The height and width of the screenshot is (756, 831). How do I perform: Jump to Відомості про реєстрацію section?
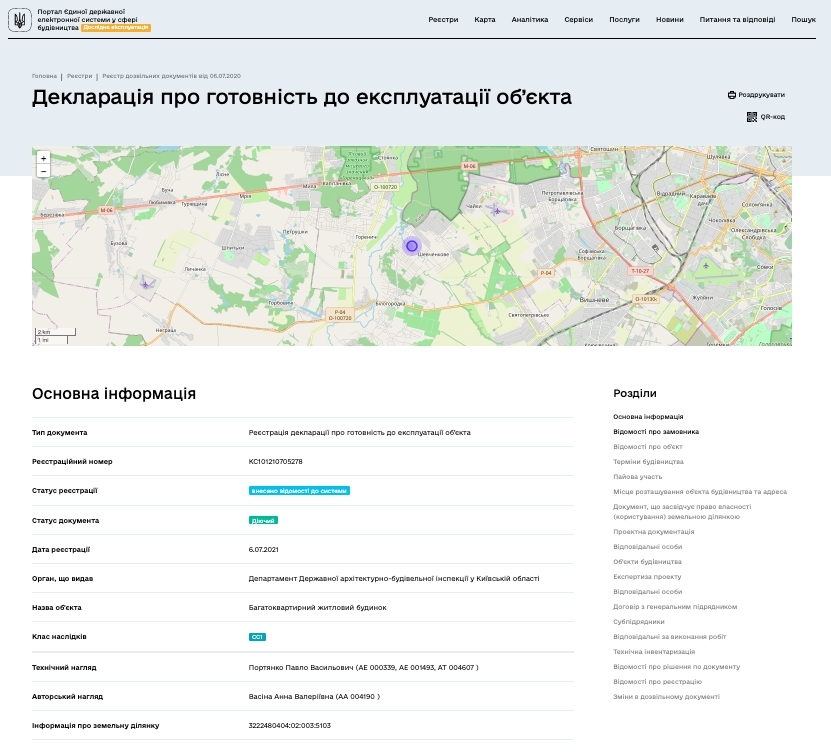657,682
